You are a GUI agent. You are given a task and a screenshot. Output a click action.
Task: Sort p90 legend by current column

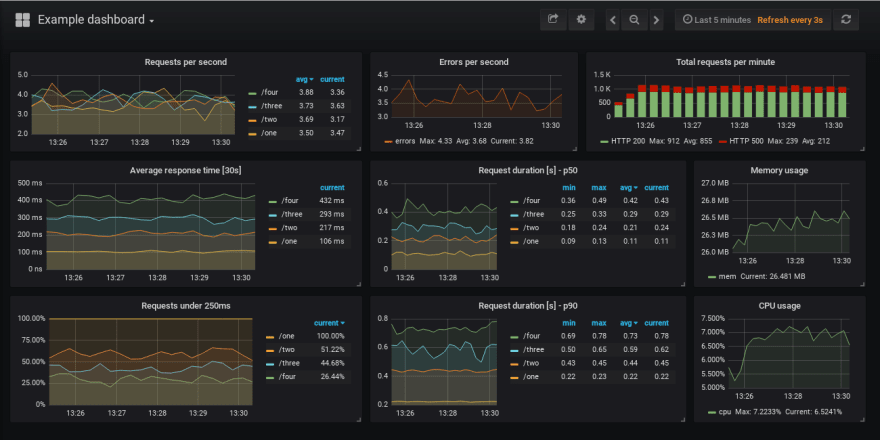[x=656, y=323]
